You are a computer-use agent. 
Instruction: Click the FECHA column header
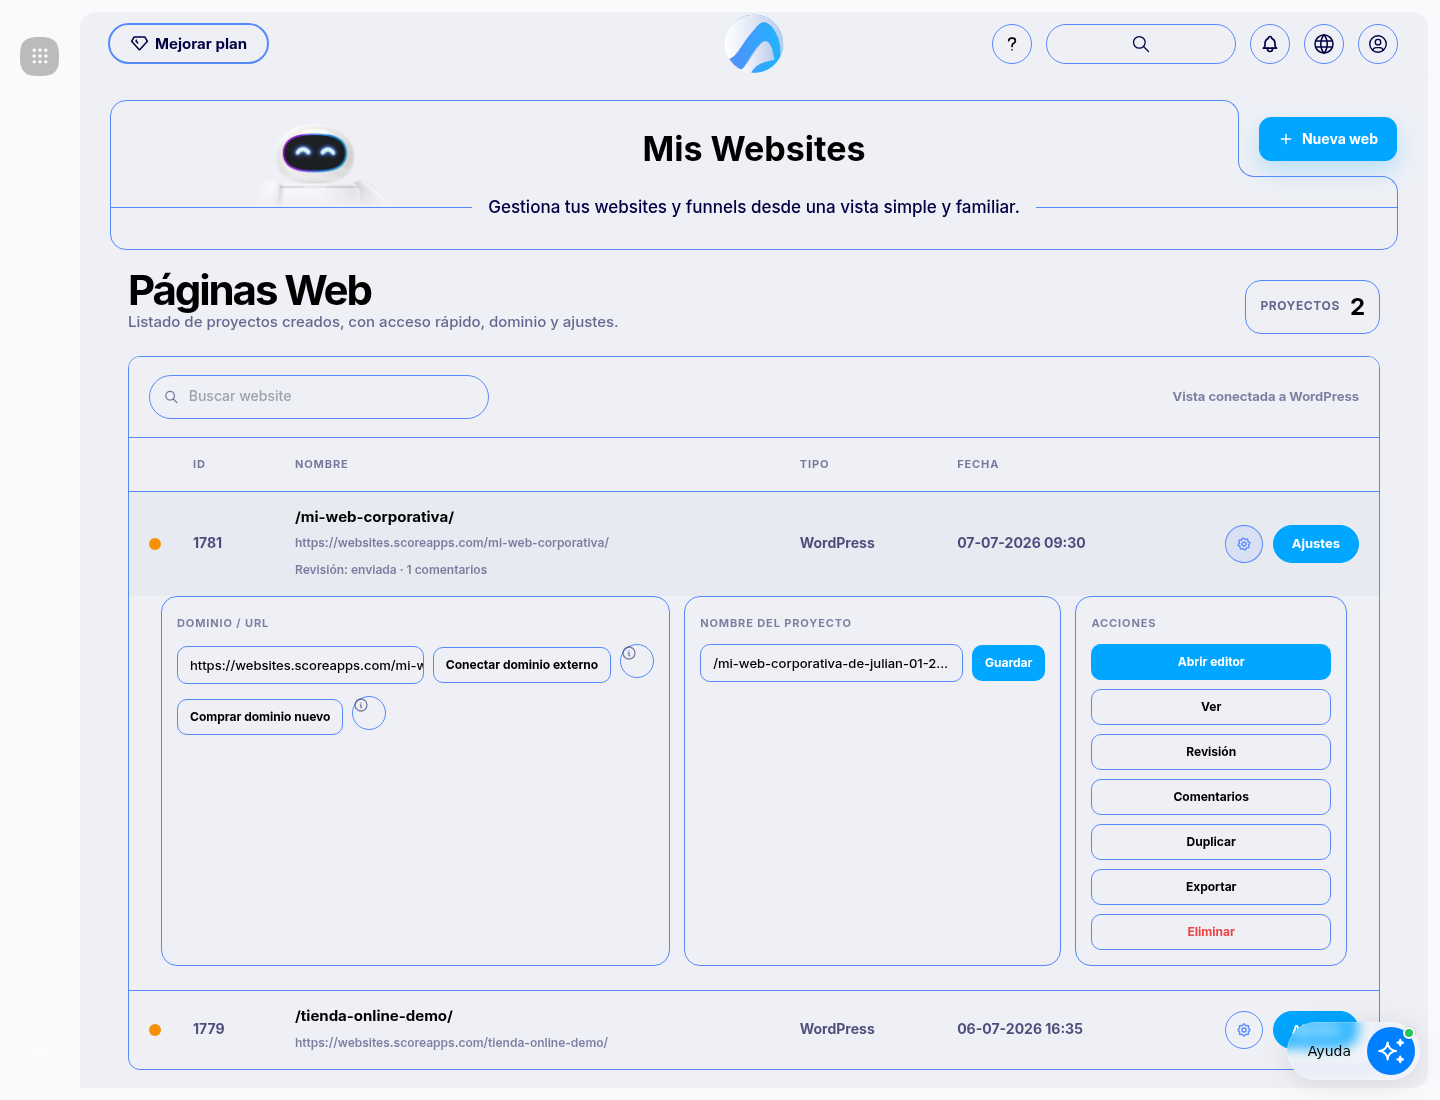977,464
